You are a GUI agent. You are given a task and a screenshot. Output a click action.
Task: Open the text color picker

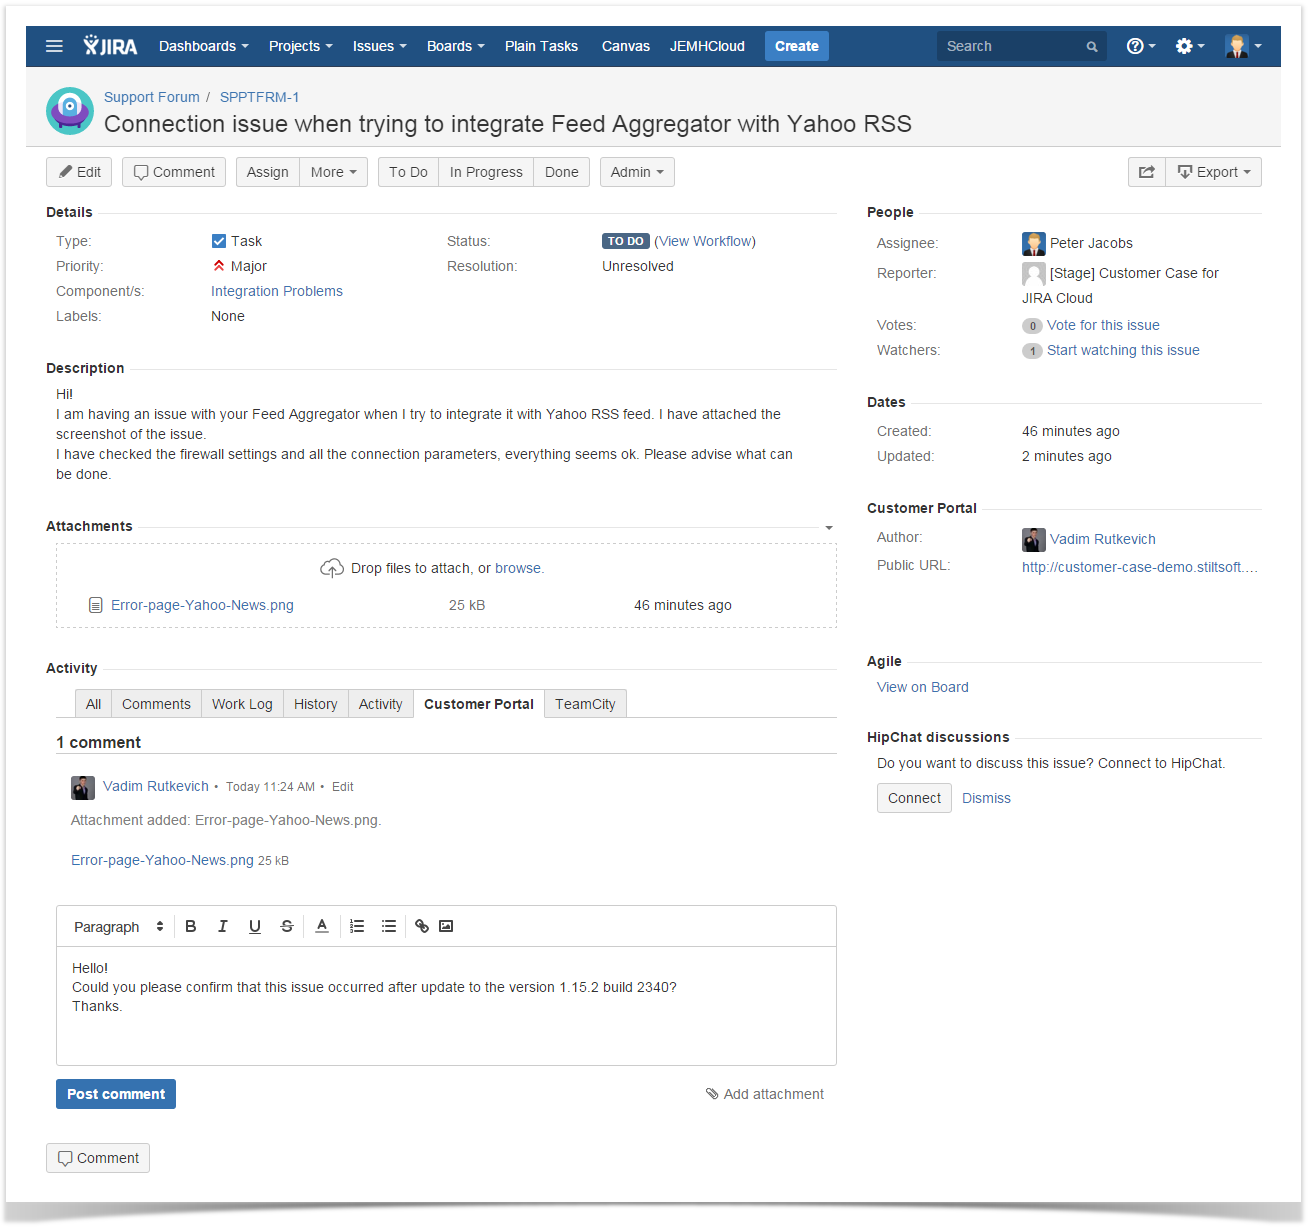coord(322,926)
